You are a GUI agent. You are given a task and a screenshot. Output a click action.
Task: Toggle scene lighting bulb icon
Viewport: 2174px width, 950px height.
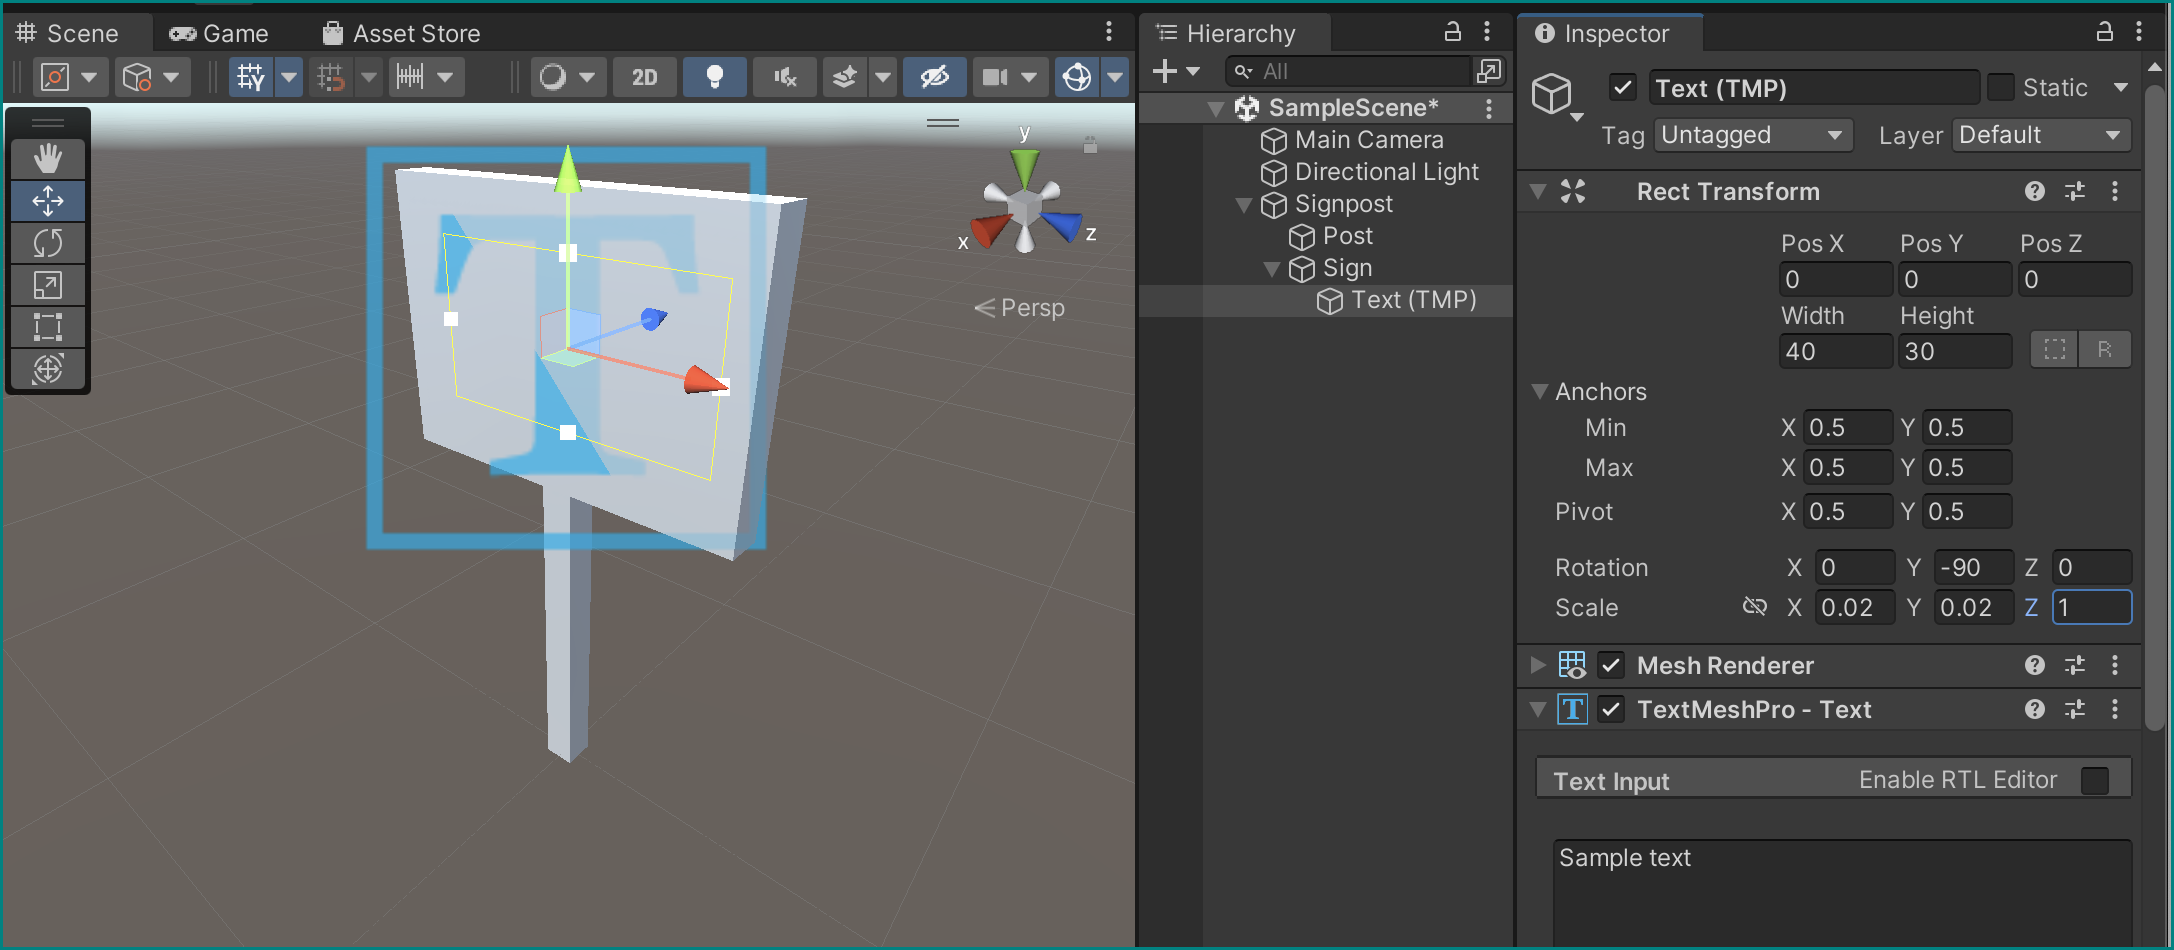coord(714,77)
